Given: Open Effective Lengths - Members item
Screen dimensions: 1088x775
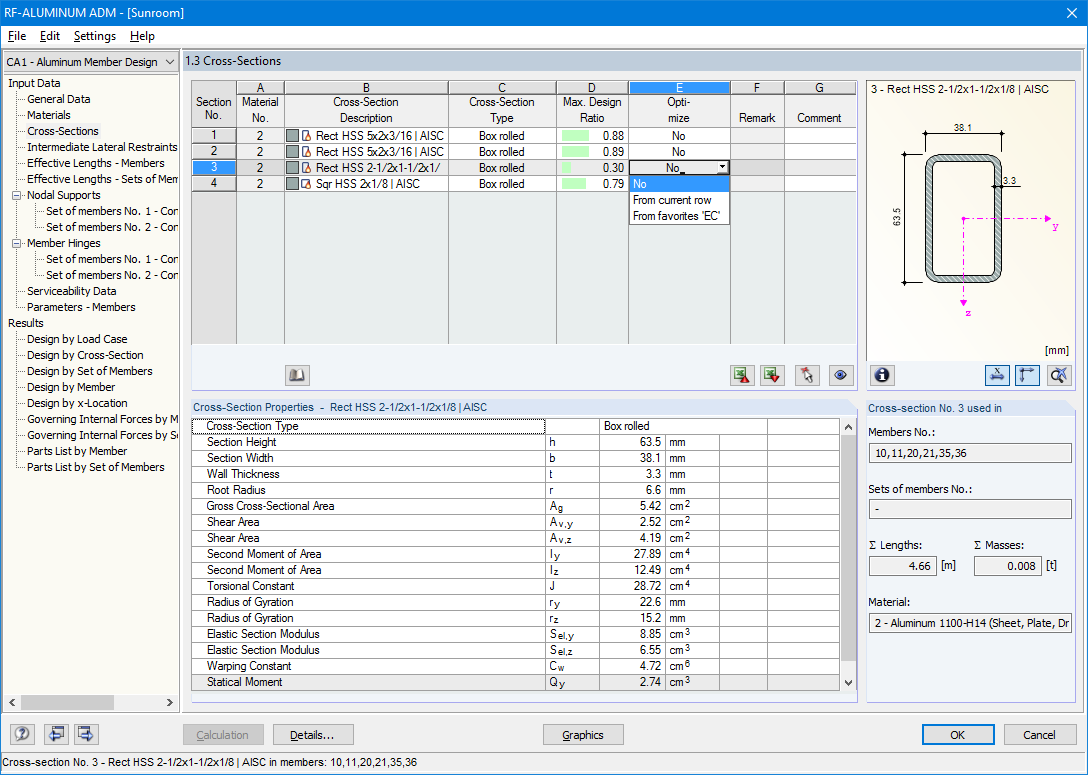Looking at the screenshot, I should (x=96, y=163).
